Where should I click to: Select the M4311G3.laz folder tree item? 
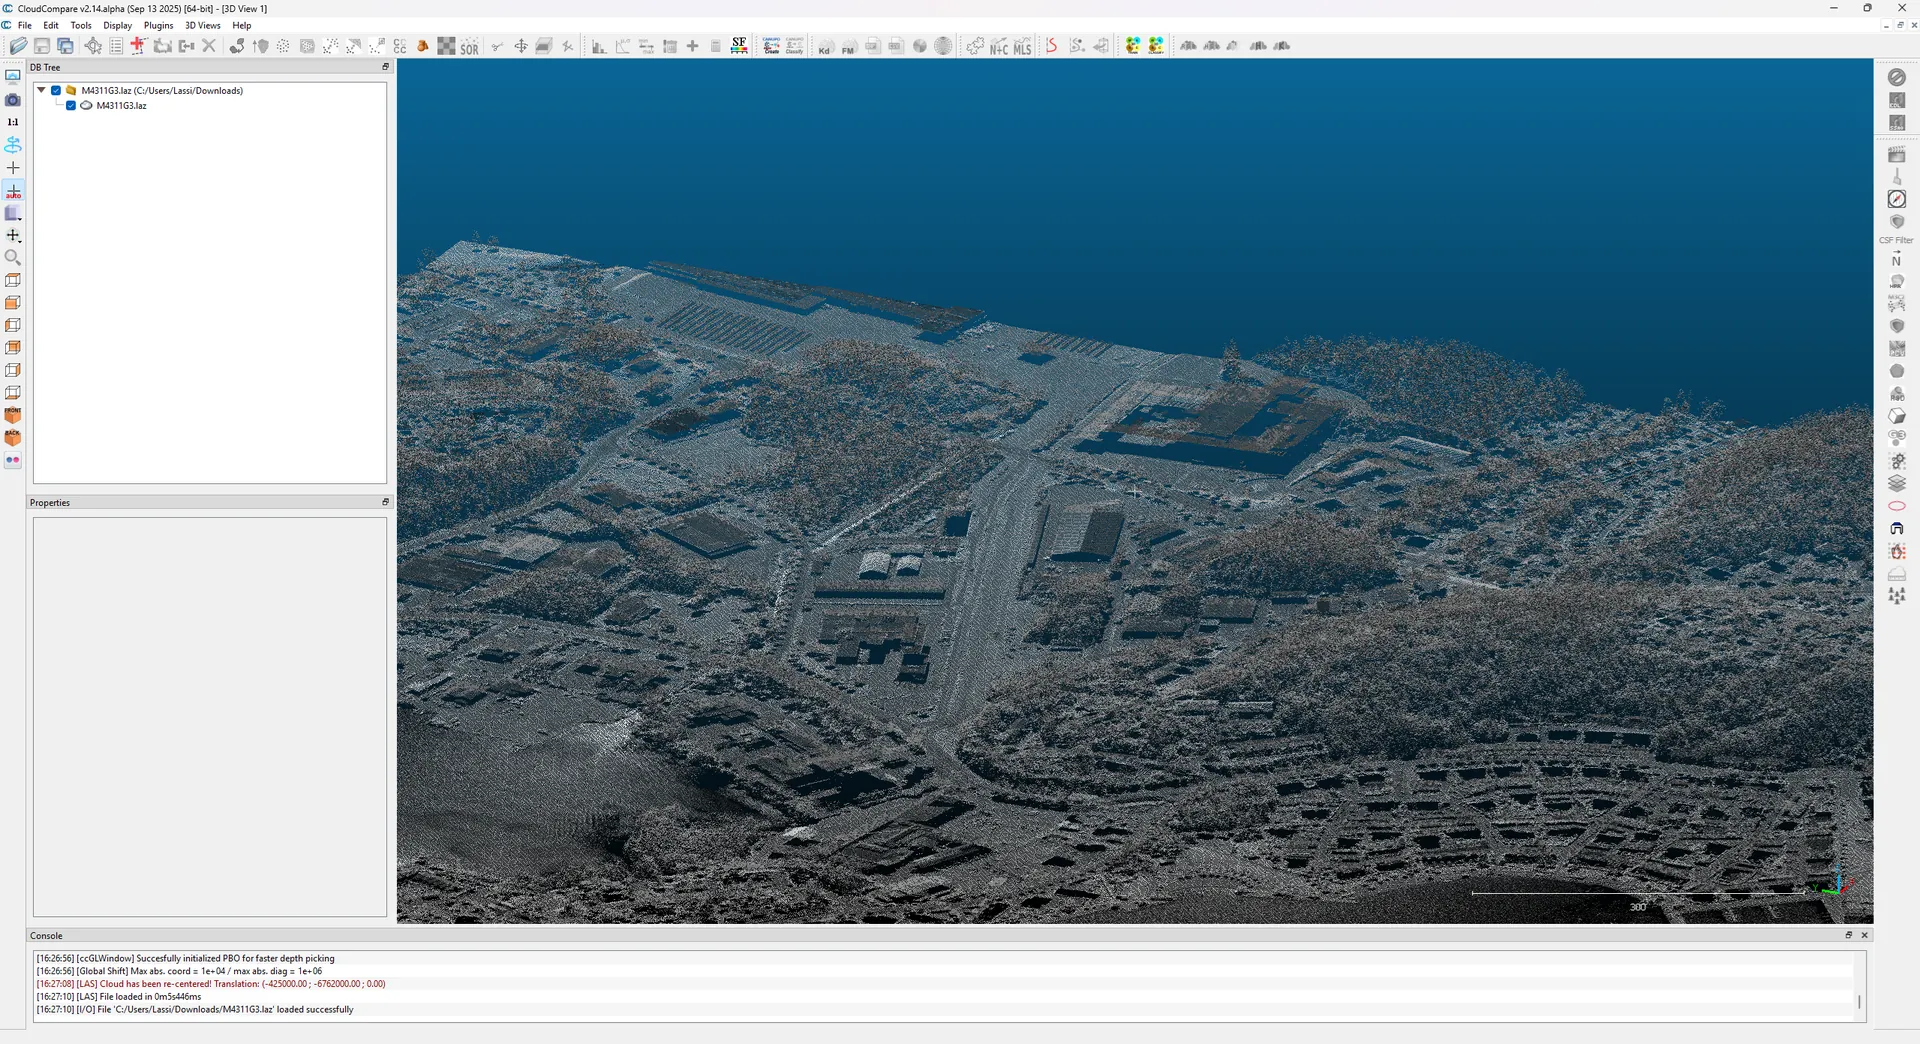click(162, 90)
